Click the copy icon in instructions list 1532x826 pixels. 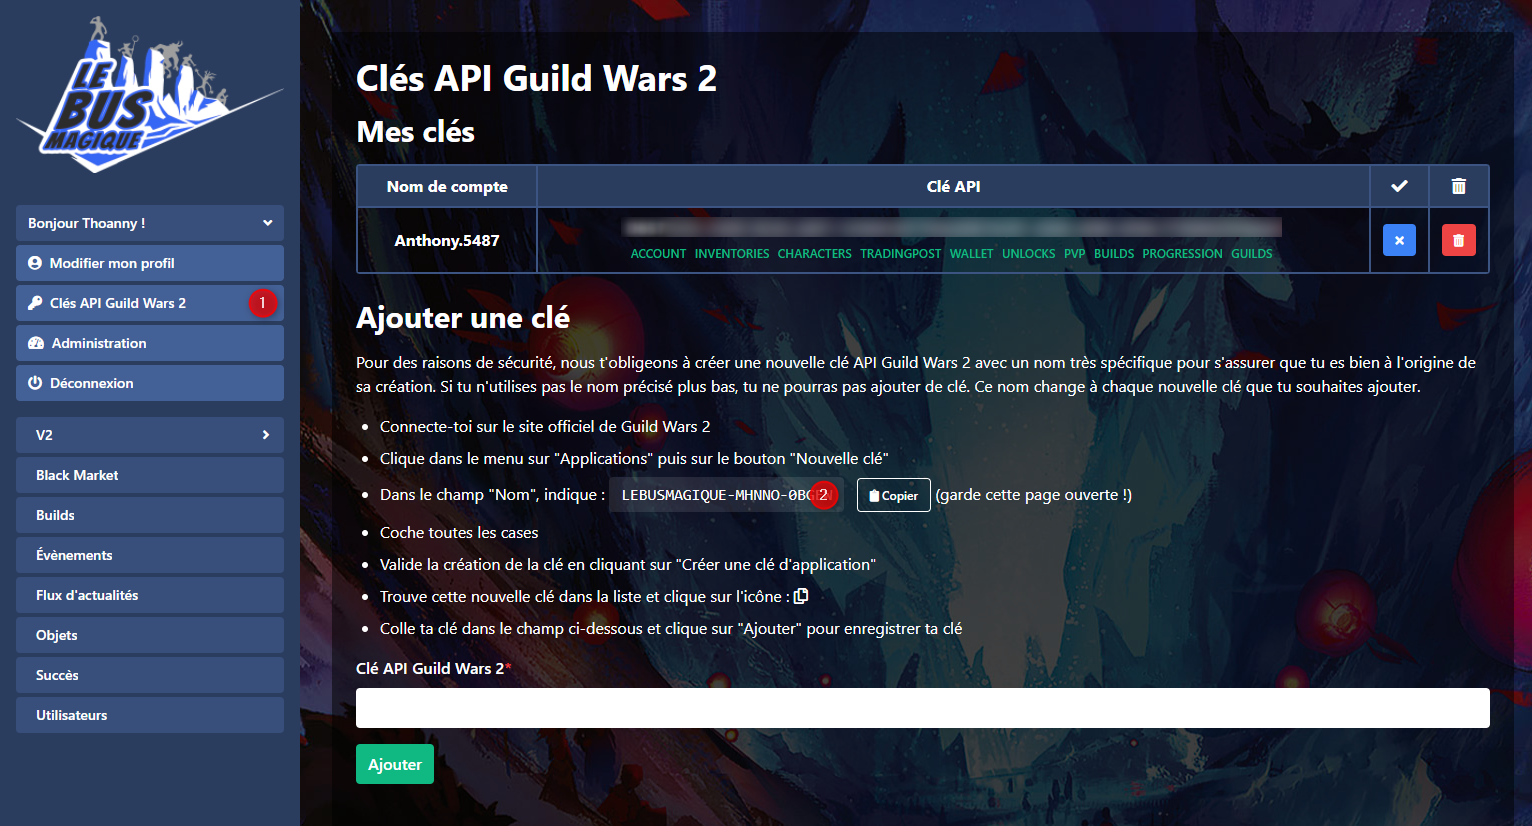(801, 596)
